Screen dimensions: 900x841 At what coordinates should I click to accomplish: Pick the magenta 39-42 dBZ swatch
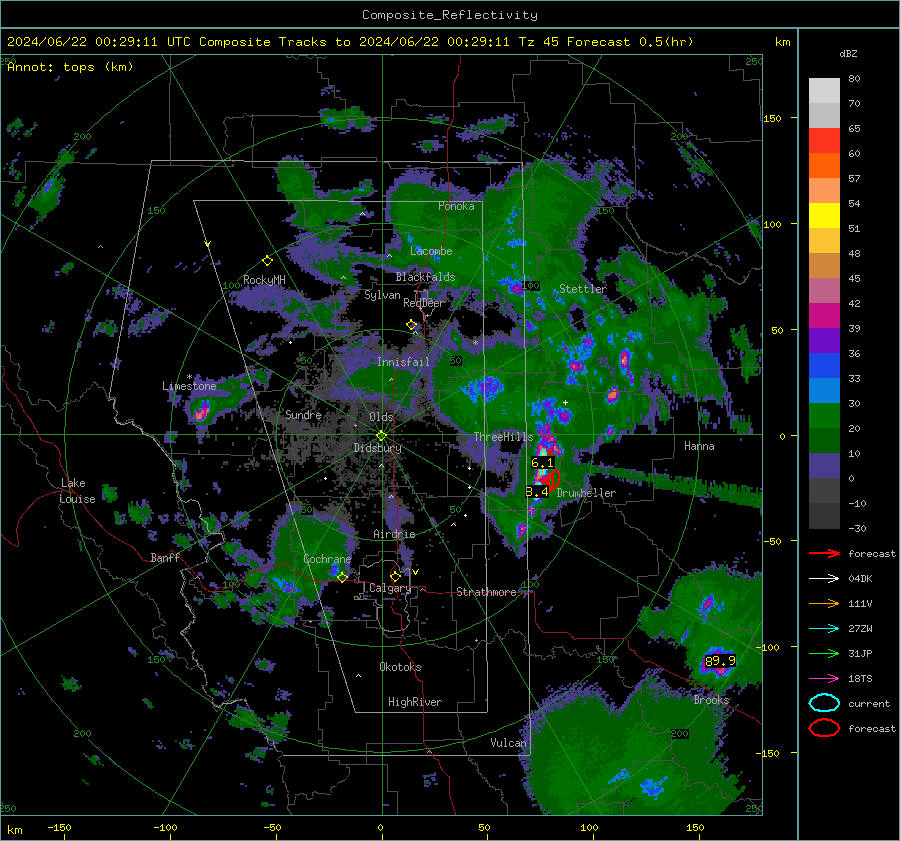[824, 316]
